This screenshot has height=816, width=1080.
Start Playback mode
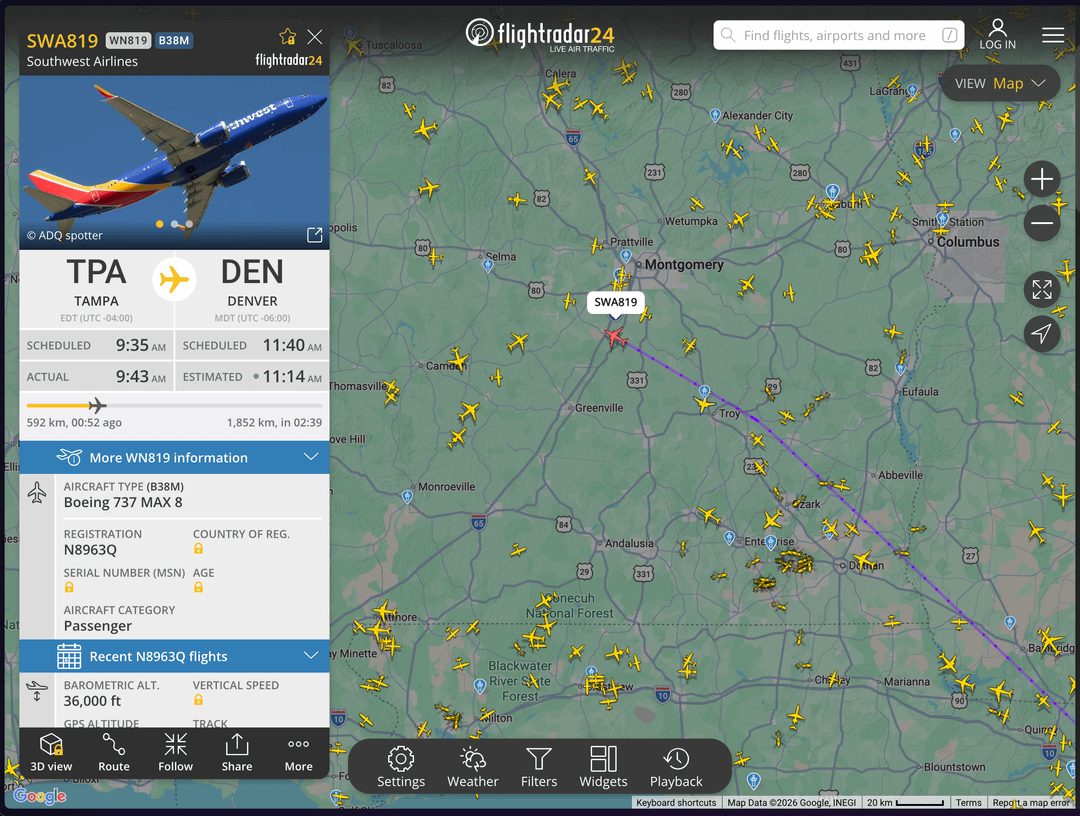[676, 767]
